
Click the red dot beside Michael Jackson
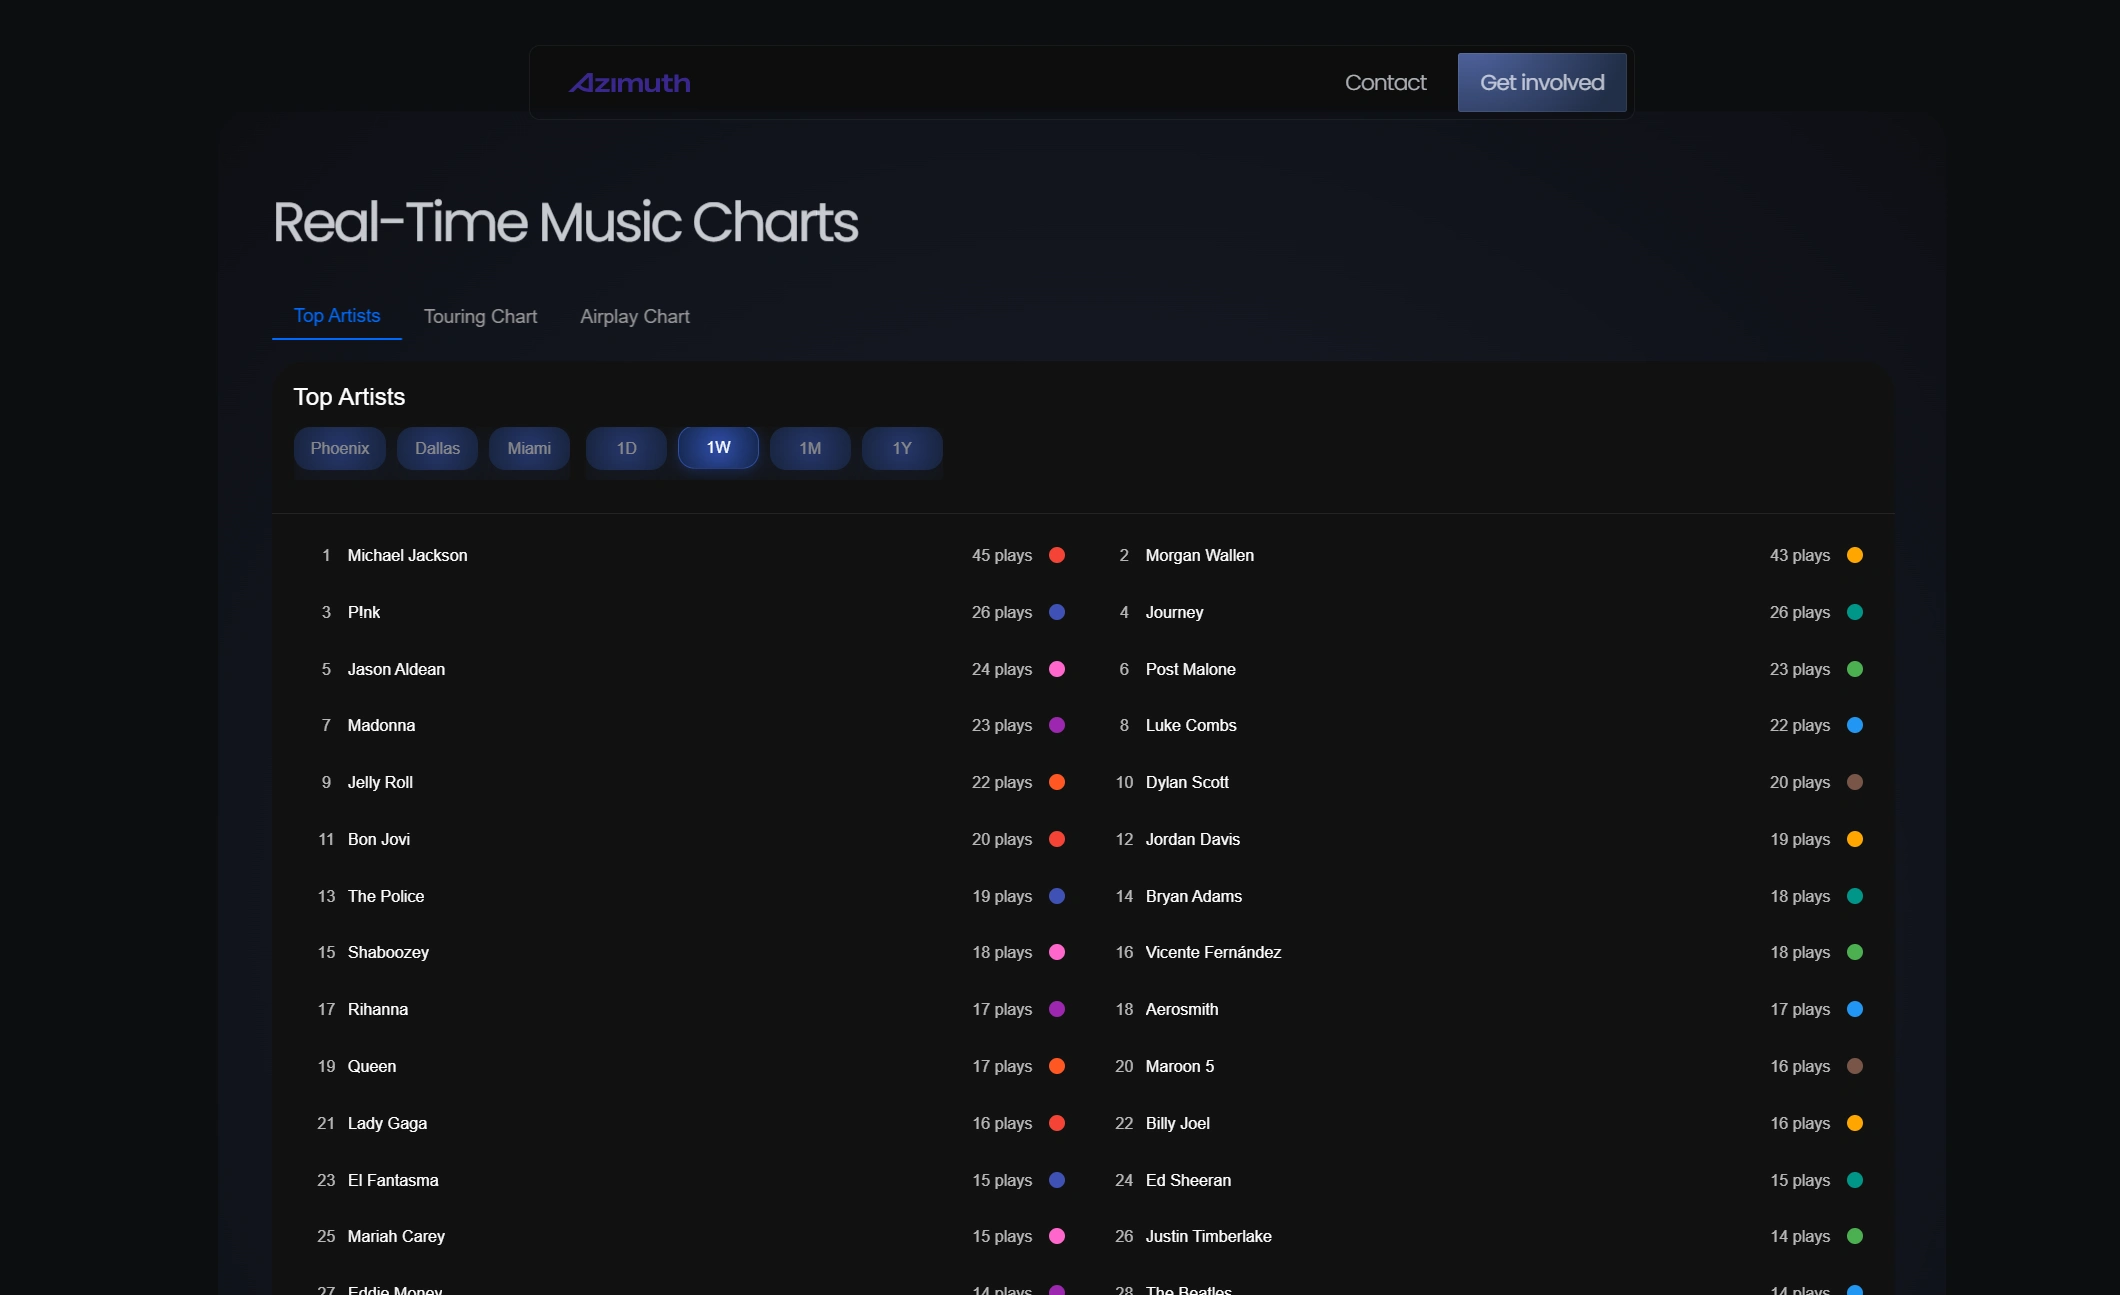pyautogui.click(x=1057, y=555)
